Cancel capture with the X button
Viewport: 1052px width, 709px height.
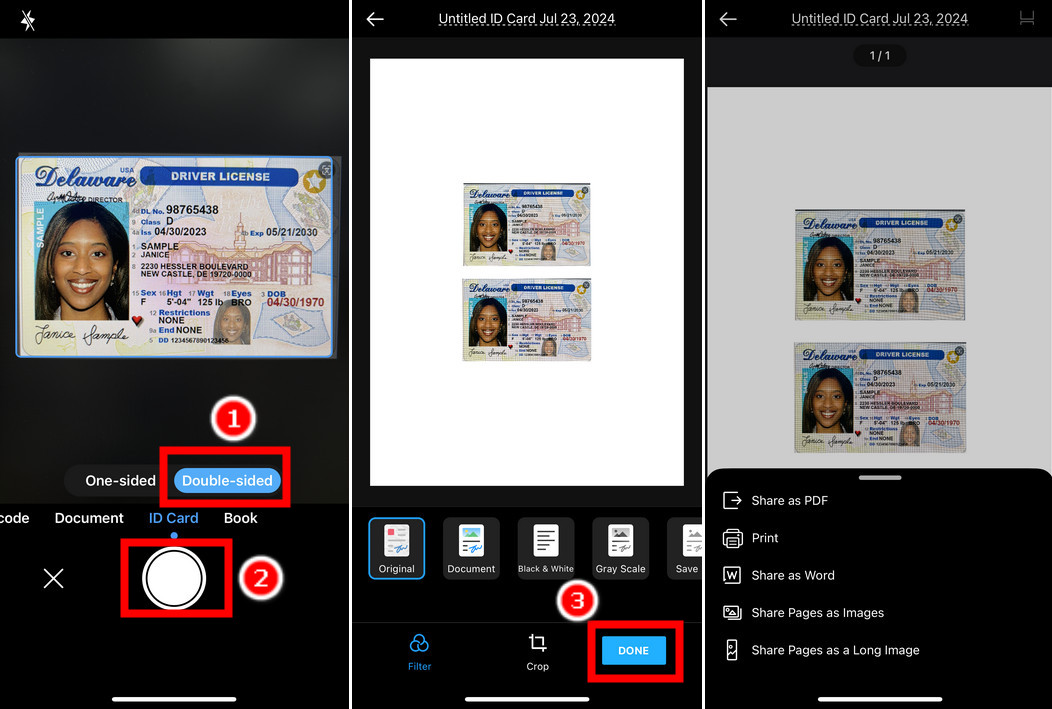[x=53, y=578]
